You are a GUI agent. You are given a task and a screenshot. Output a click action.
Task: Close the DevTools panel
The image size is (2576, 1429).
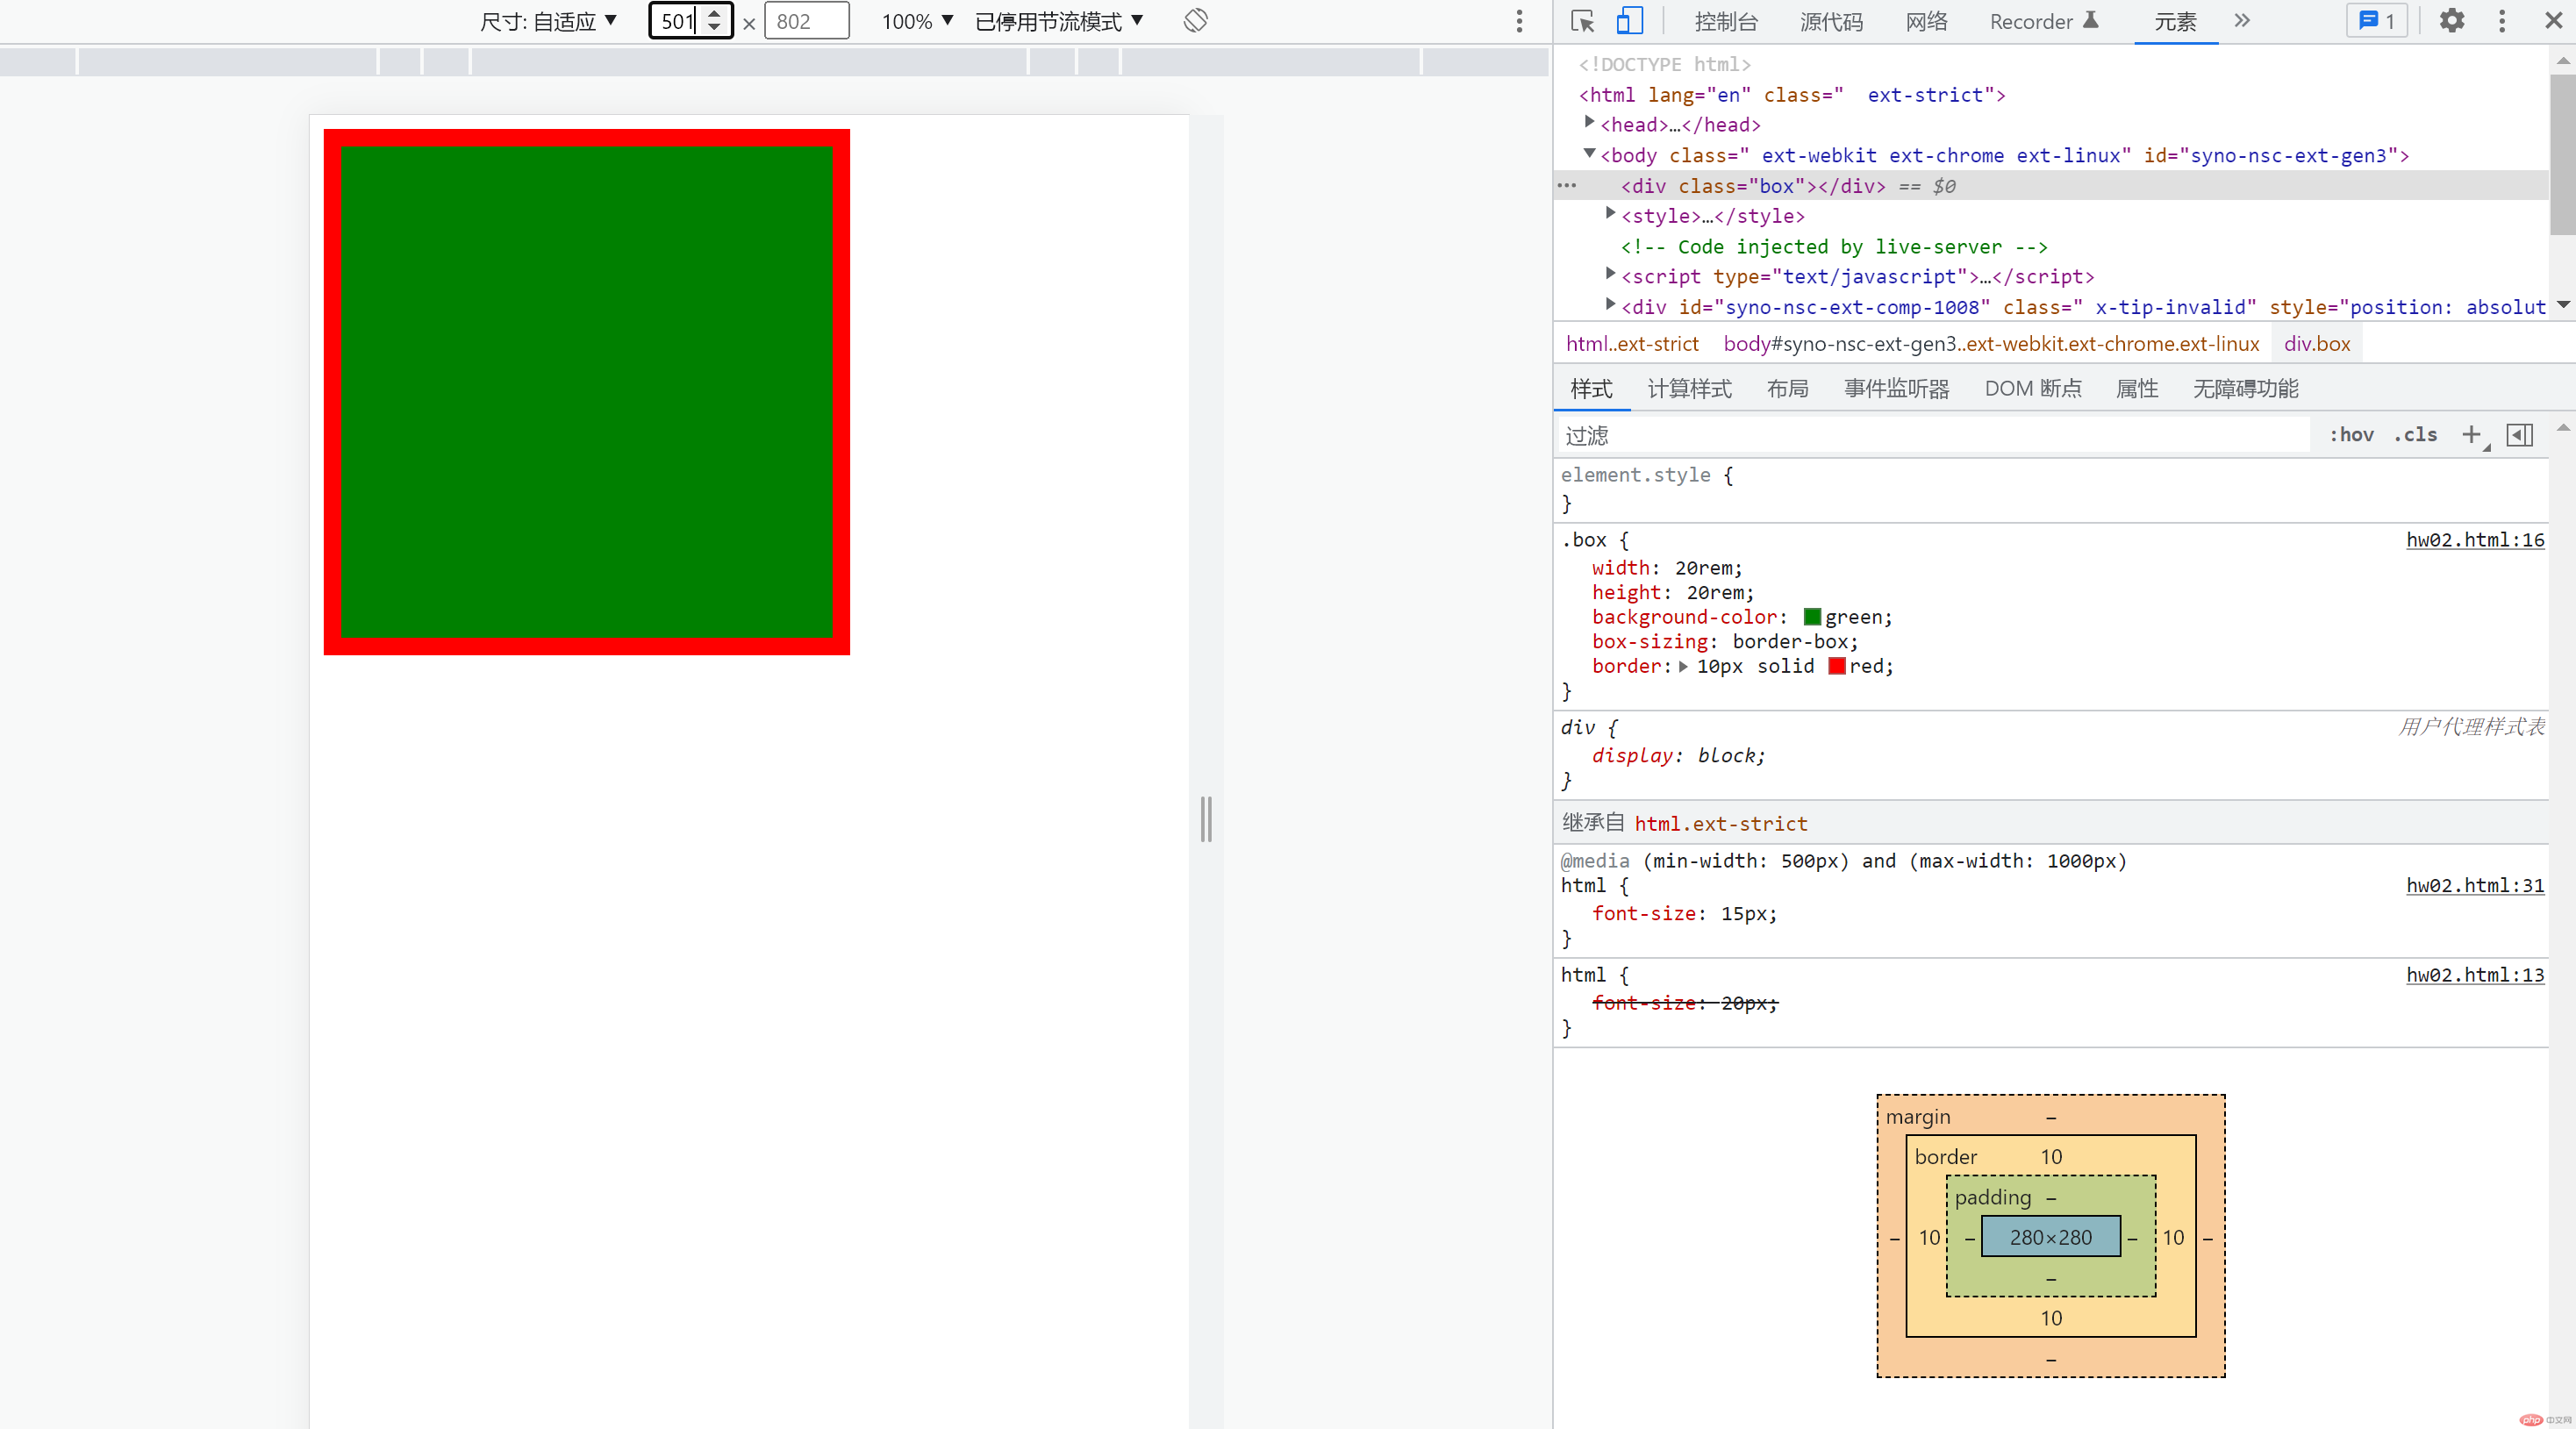click(x=2553, y=21)
